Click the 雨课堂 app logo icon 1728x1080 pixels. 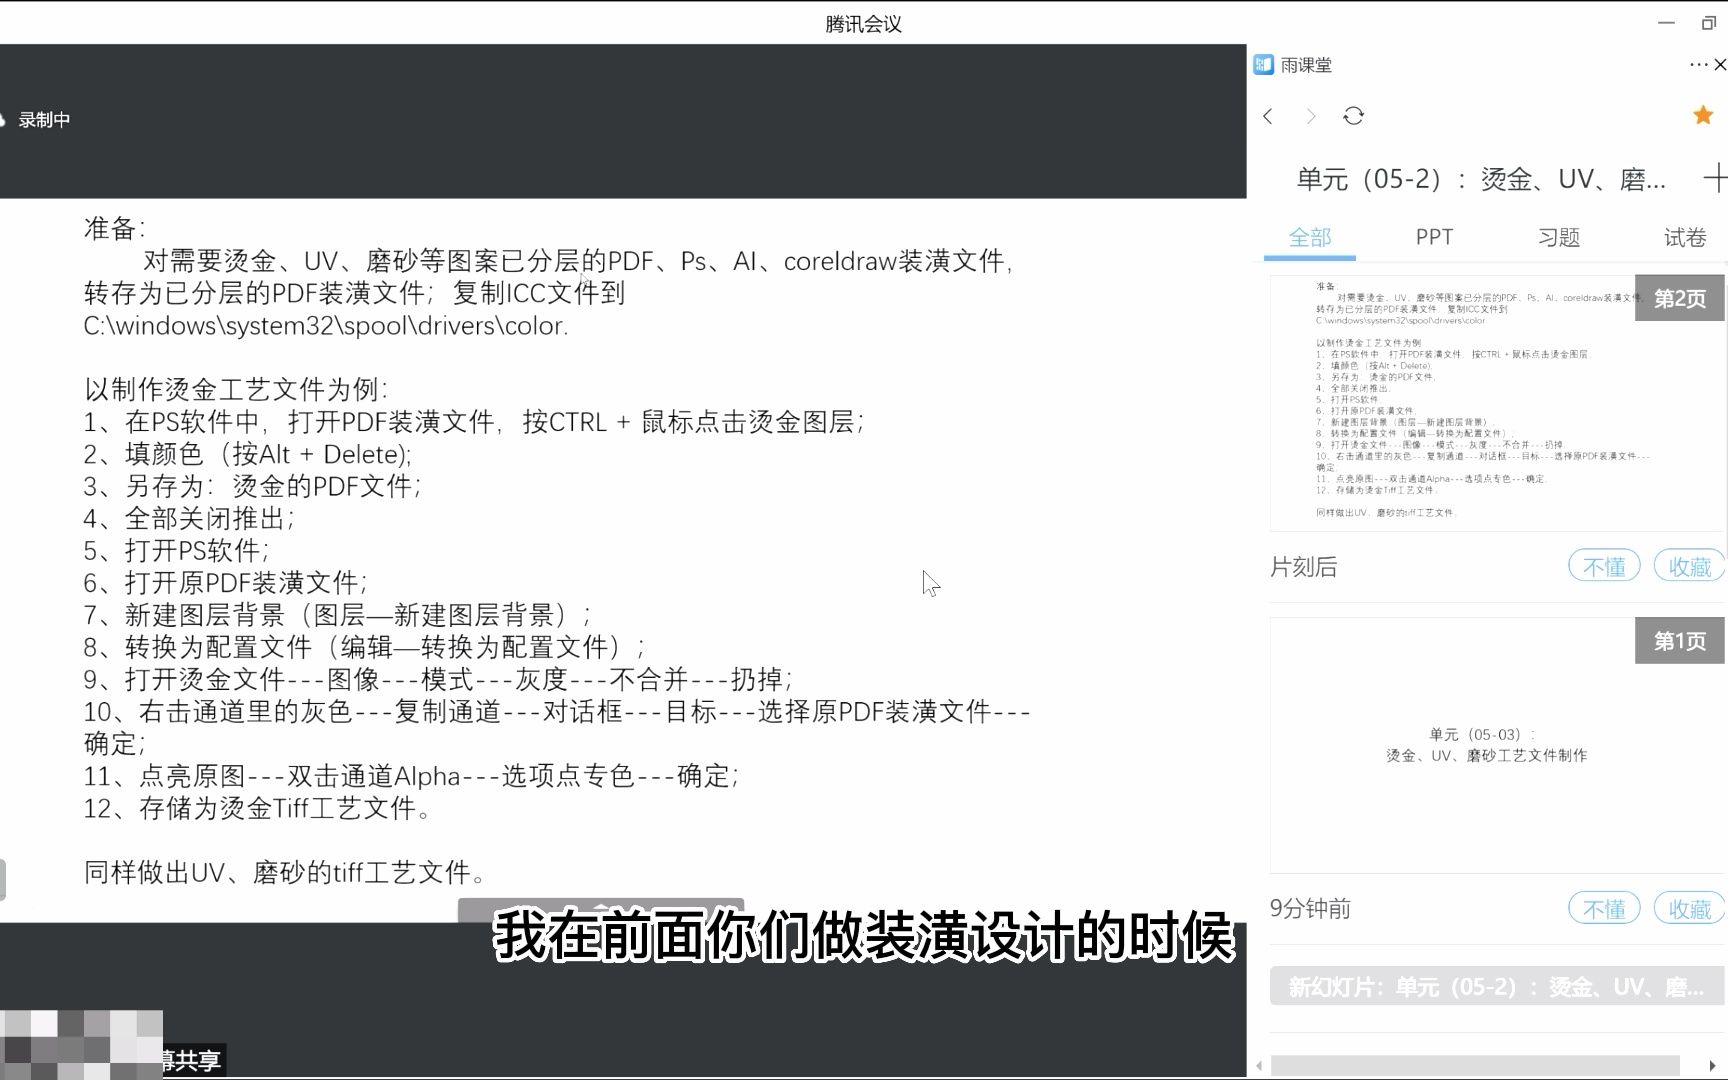pos(1264,65)
